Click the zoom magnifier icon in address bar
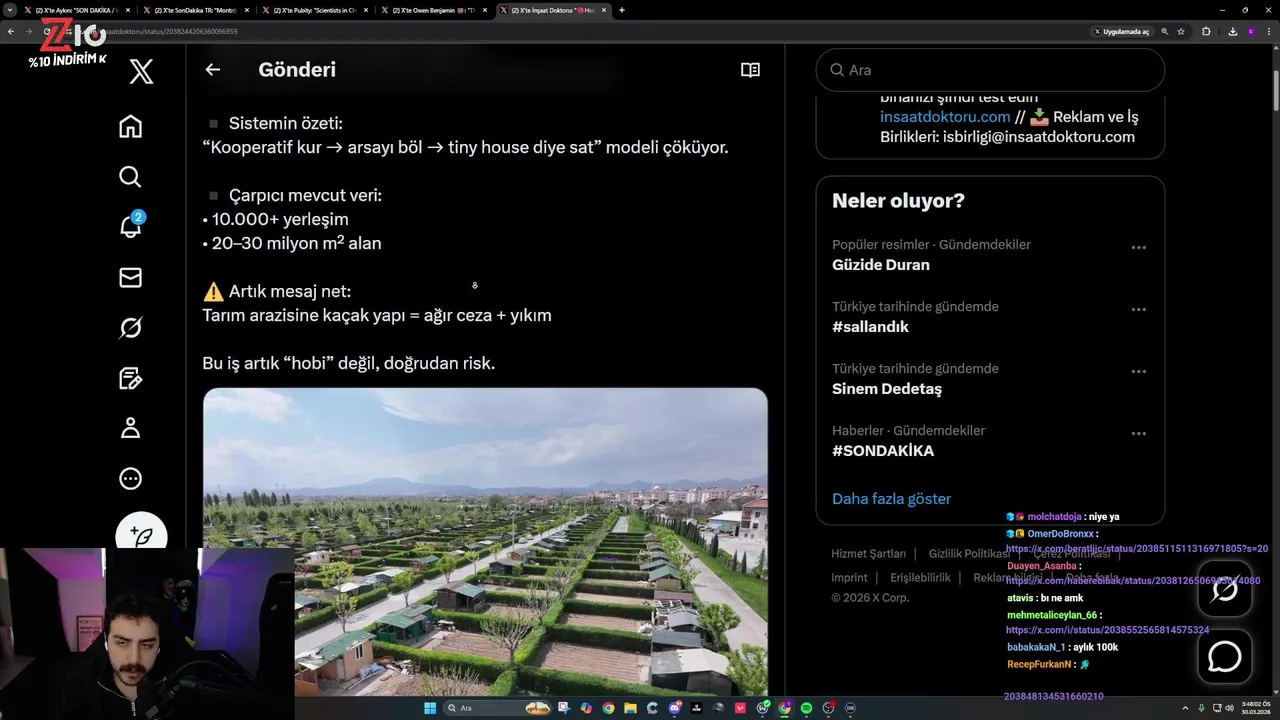 coord(1165,32)
